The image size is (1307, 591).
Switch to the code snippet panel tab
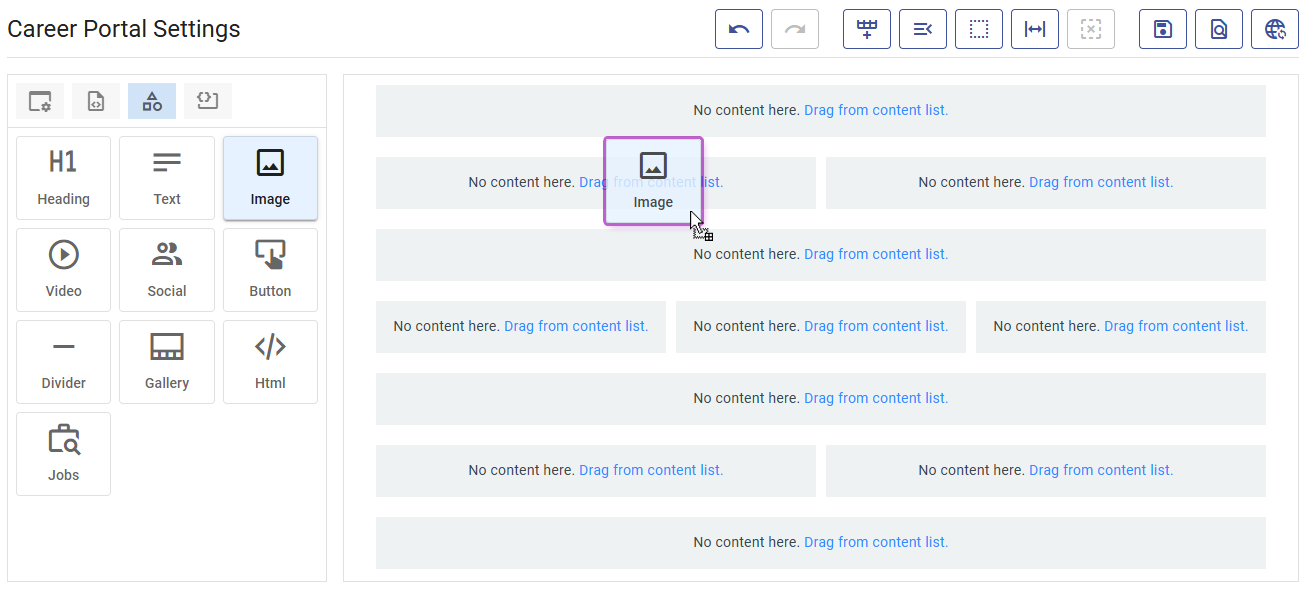(x=207, y=100)
